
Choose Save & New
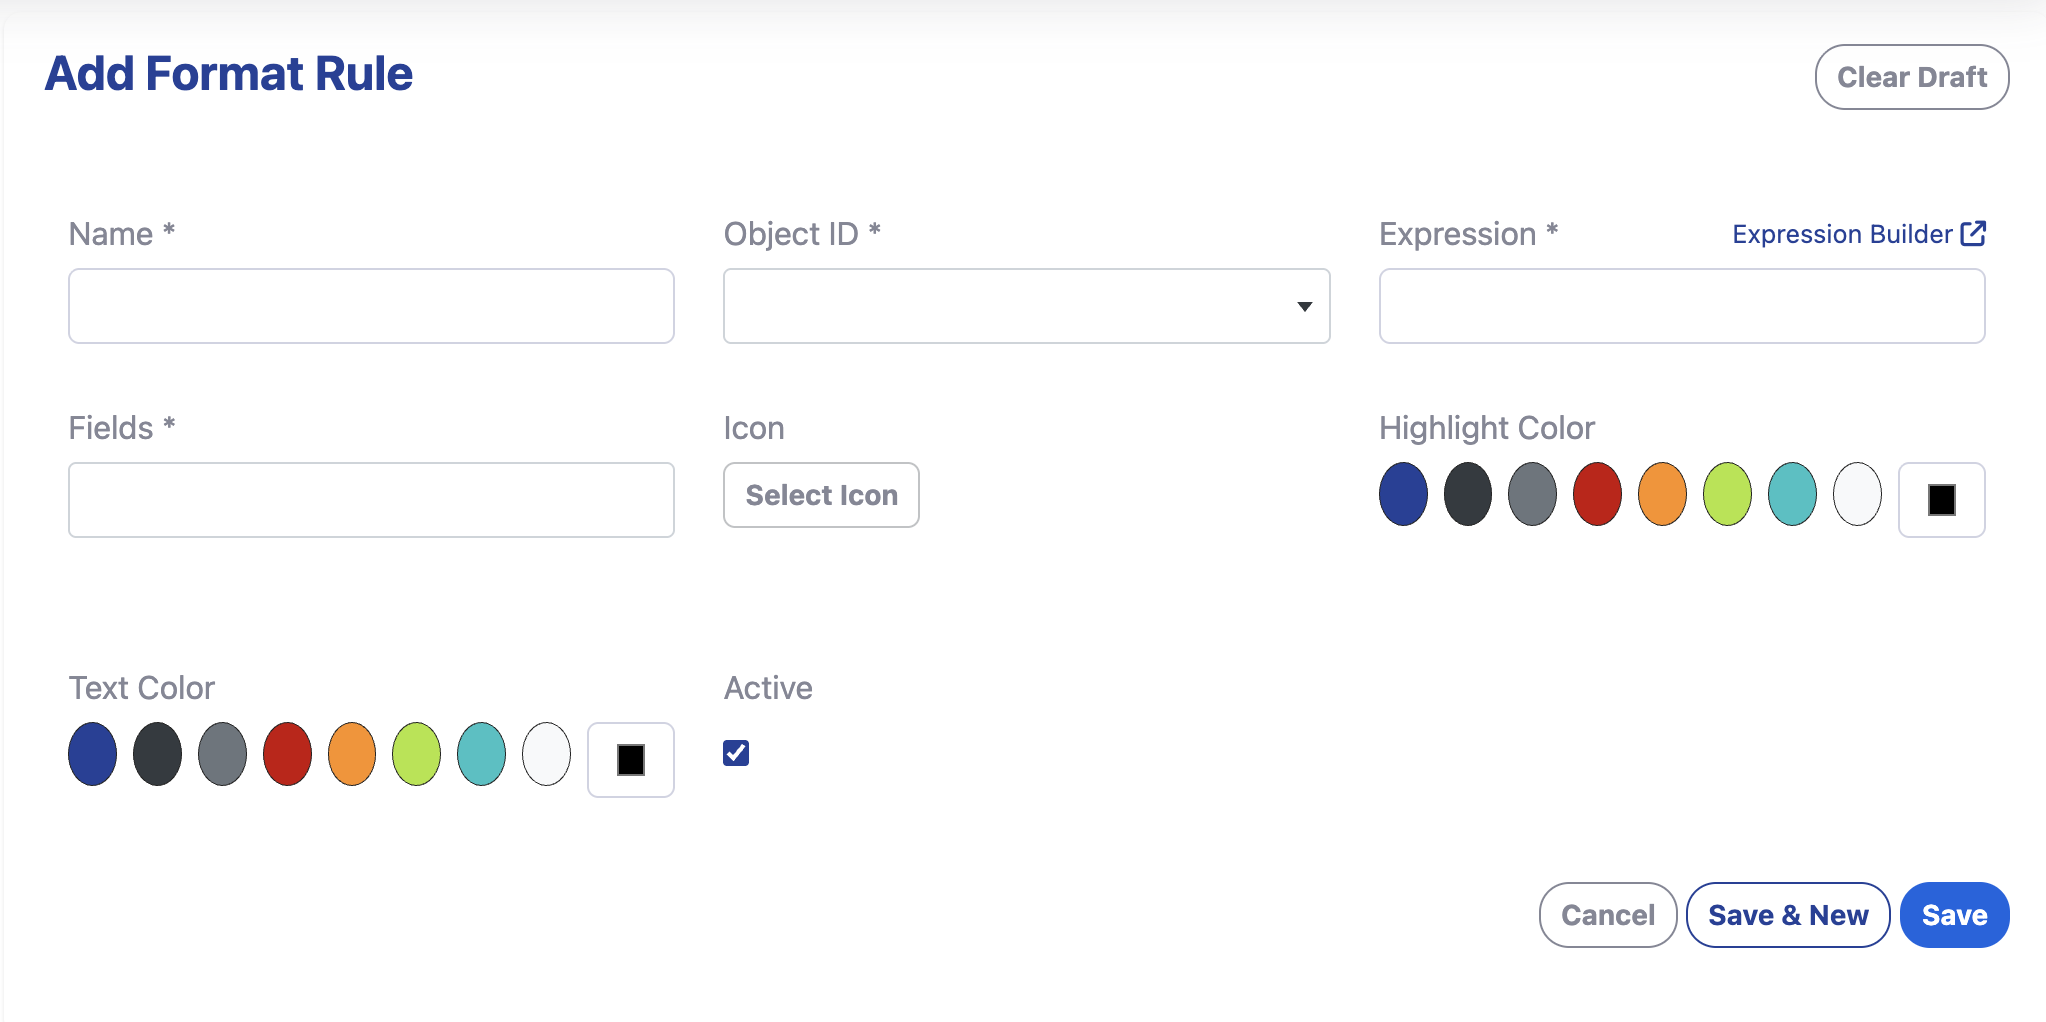click(1788, 915)
